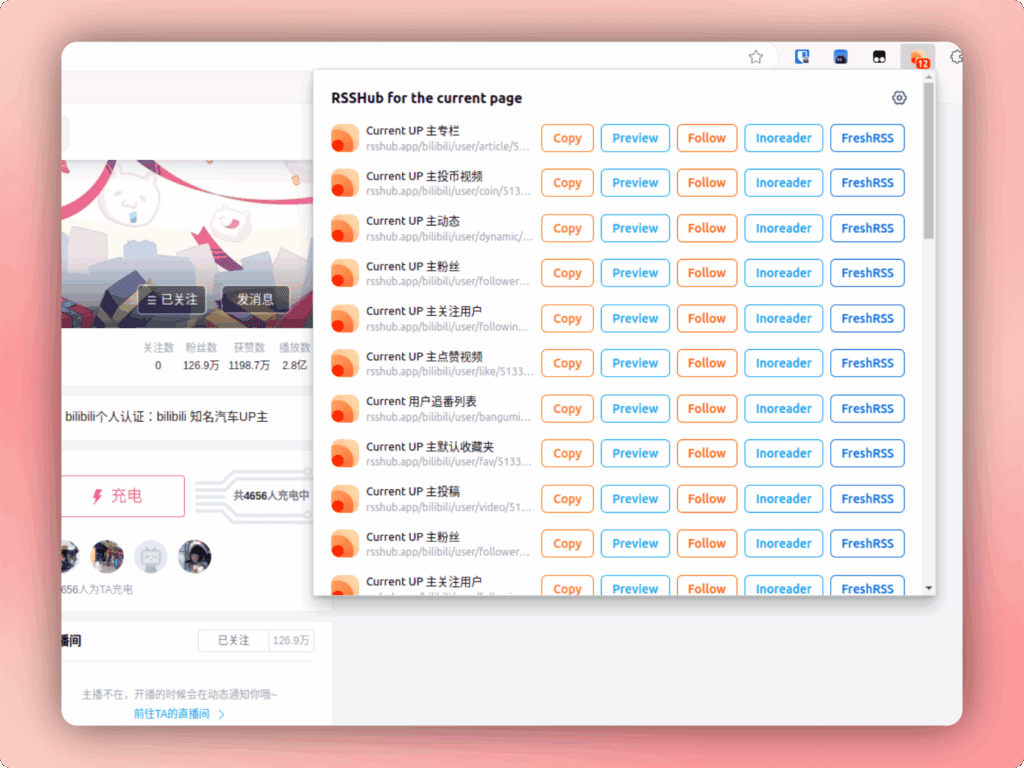This screenshot has width=1024, height=768.
Task: Follow the 主动态 feed
Action: point(707,228)
